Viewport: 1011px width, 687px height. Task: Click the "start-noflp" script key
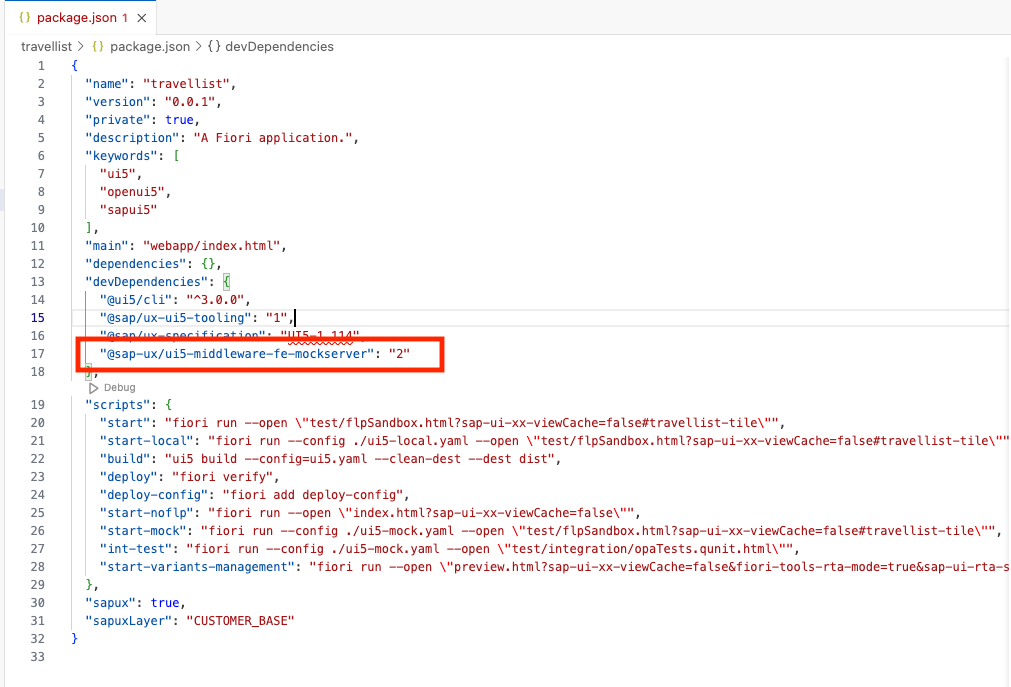(x=147, y=513)
